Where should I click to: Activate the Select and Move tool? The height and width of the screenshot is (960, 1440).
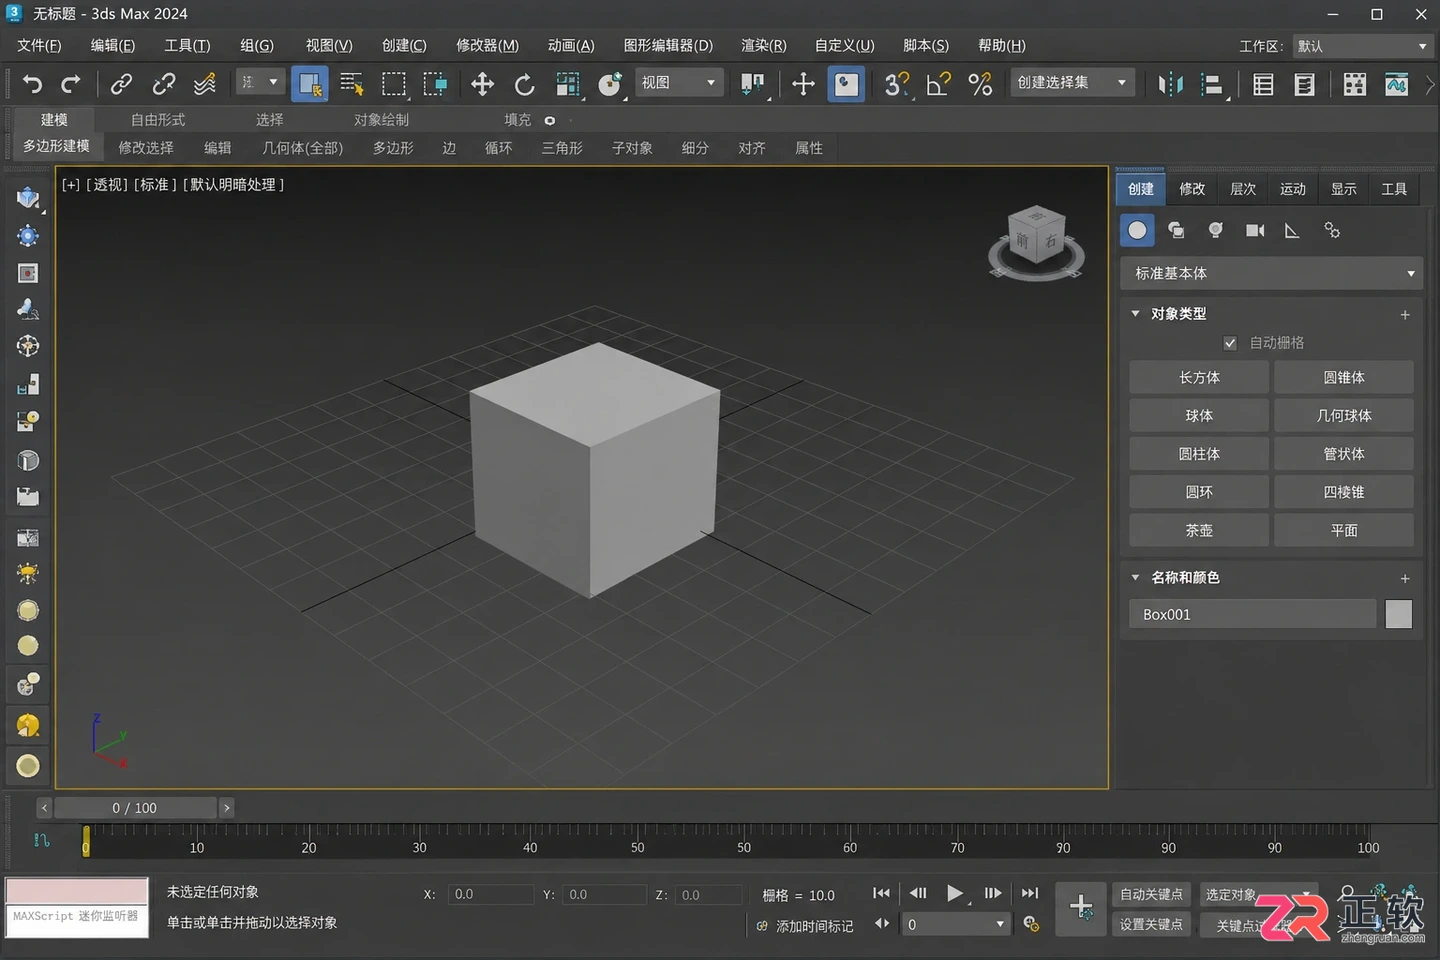click(482, 84)
